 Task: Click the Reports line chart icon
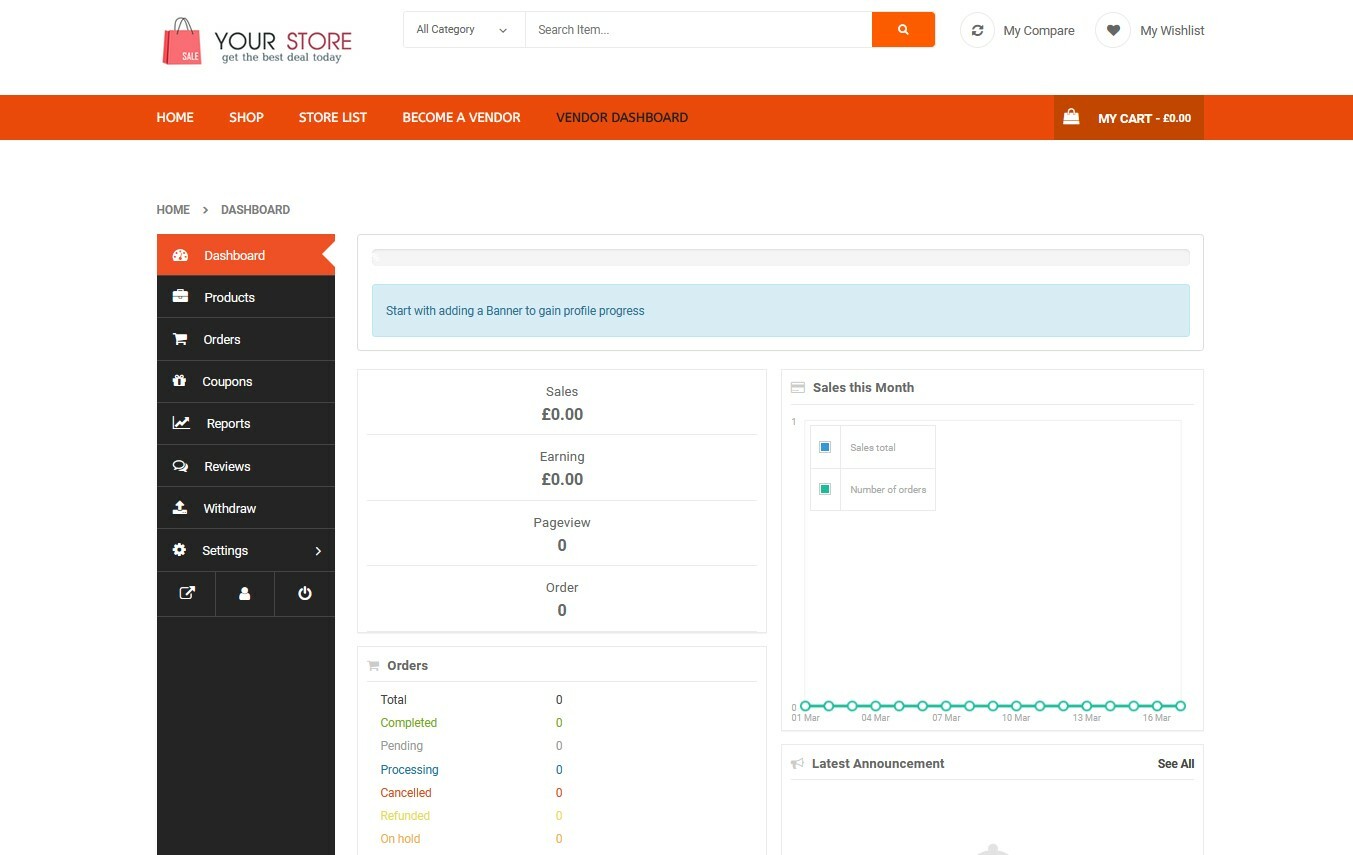point(181,423)
